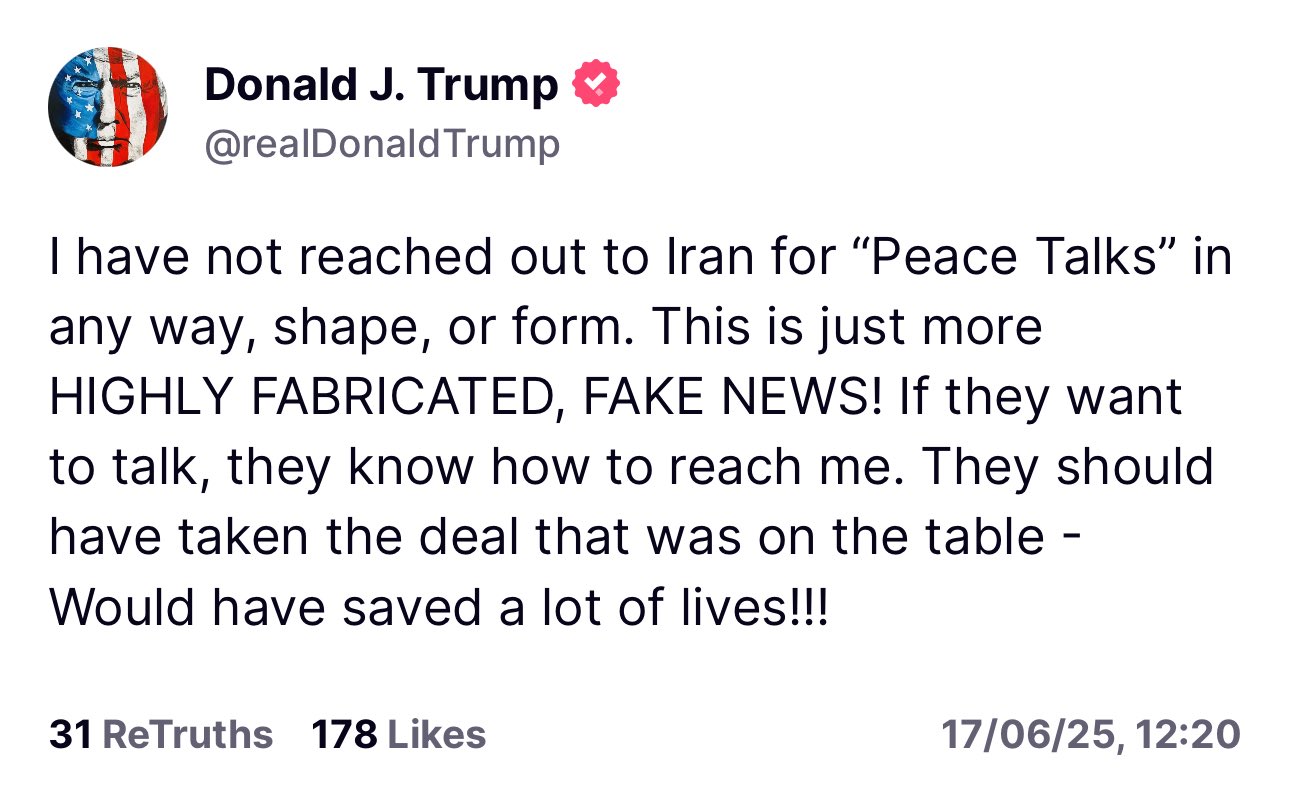The width and height of the screenshot is (1290, 792).
Task: Select the word Likes label
Action: click(437, 735)
